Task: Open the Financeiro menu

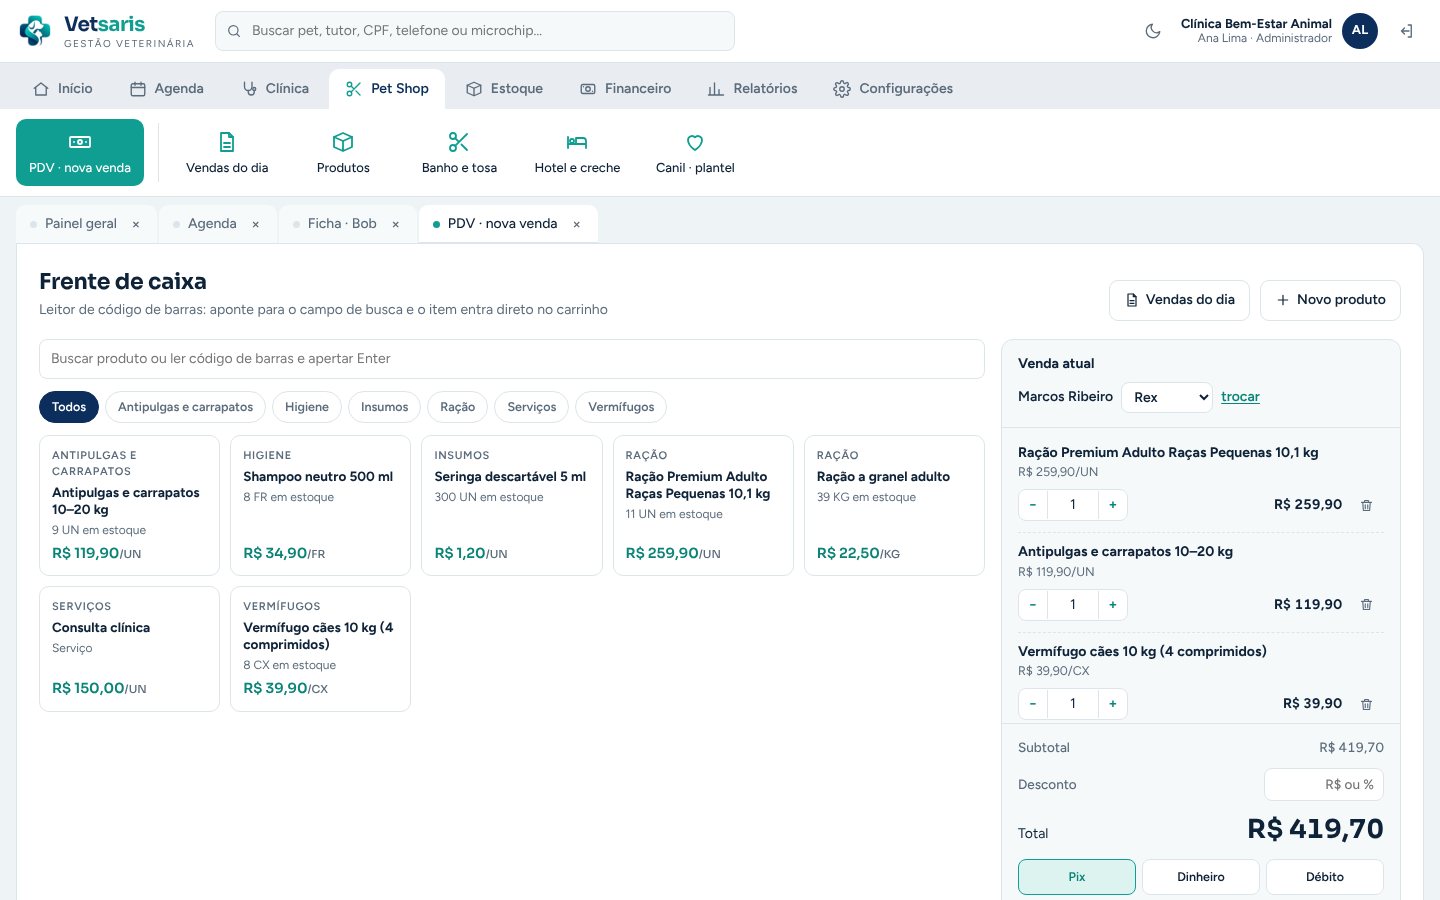Action: click(x=626, y=89)
